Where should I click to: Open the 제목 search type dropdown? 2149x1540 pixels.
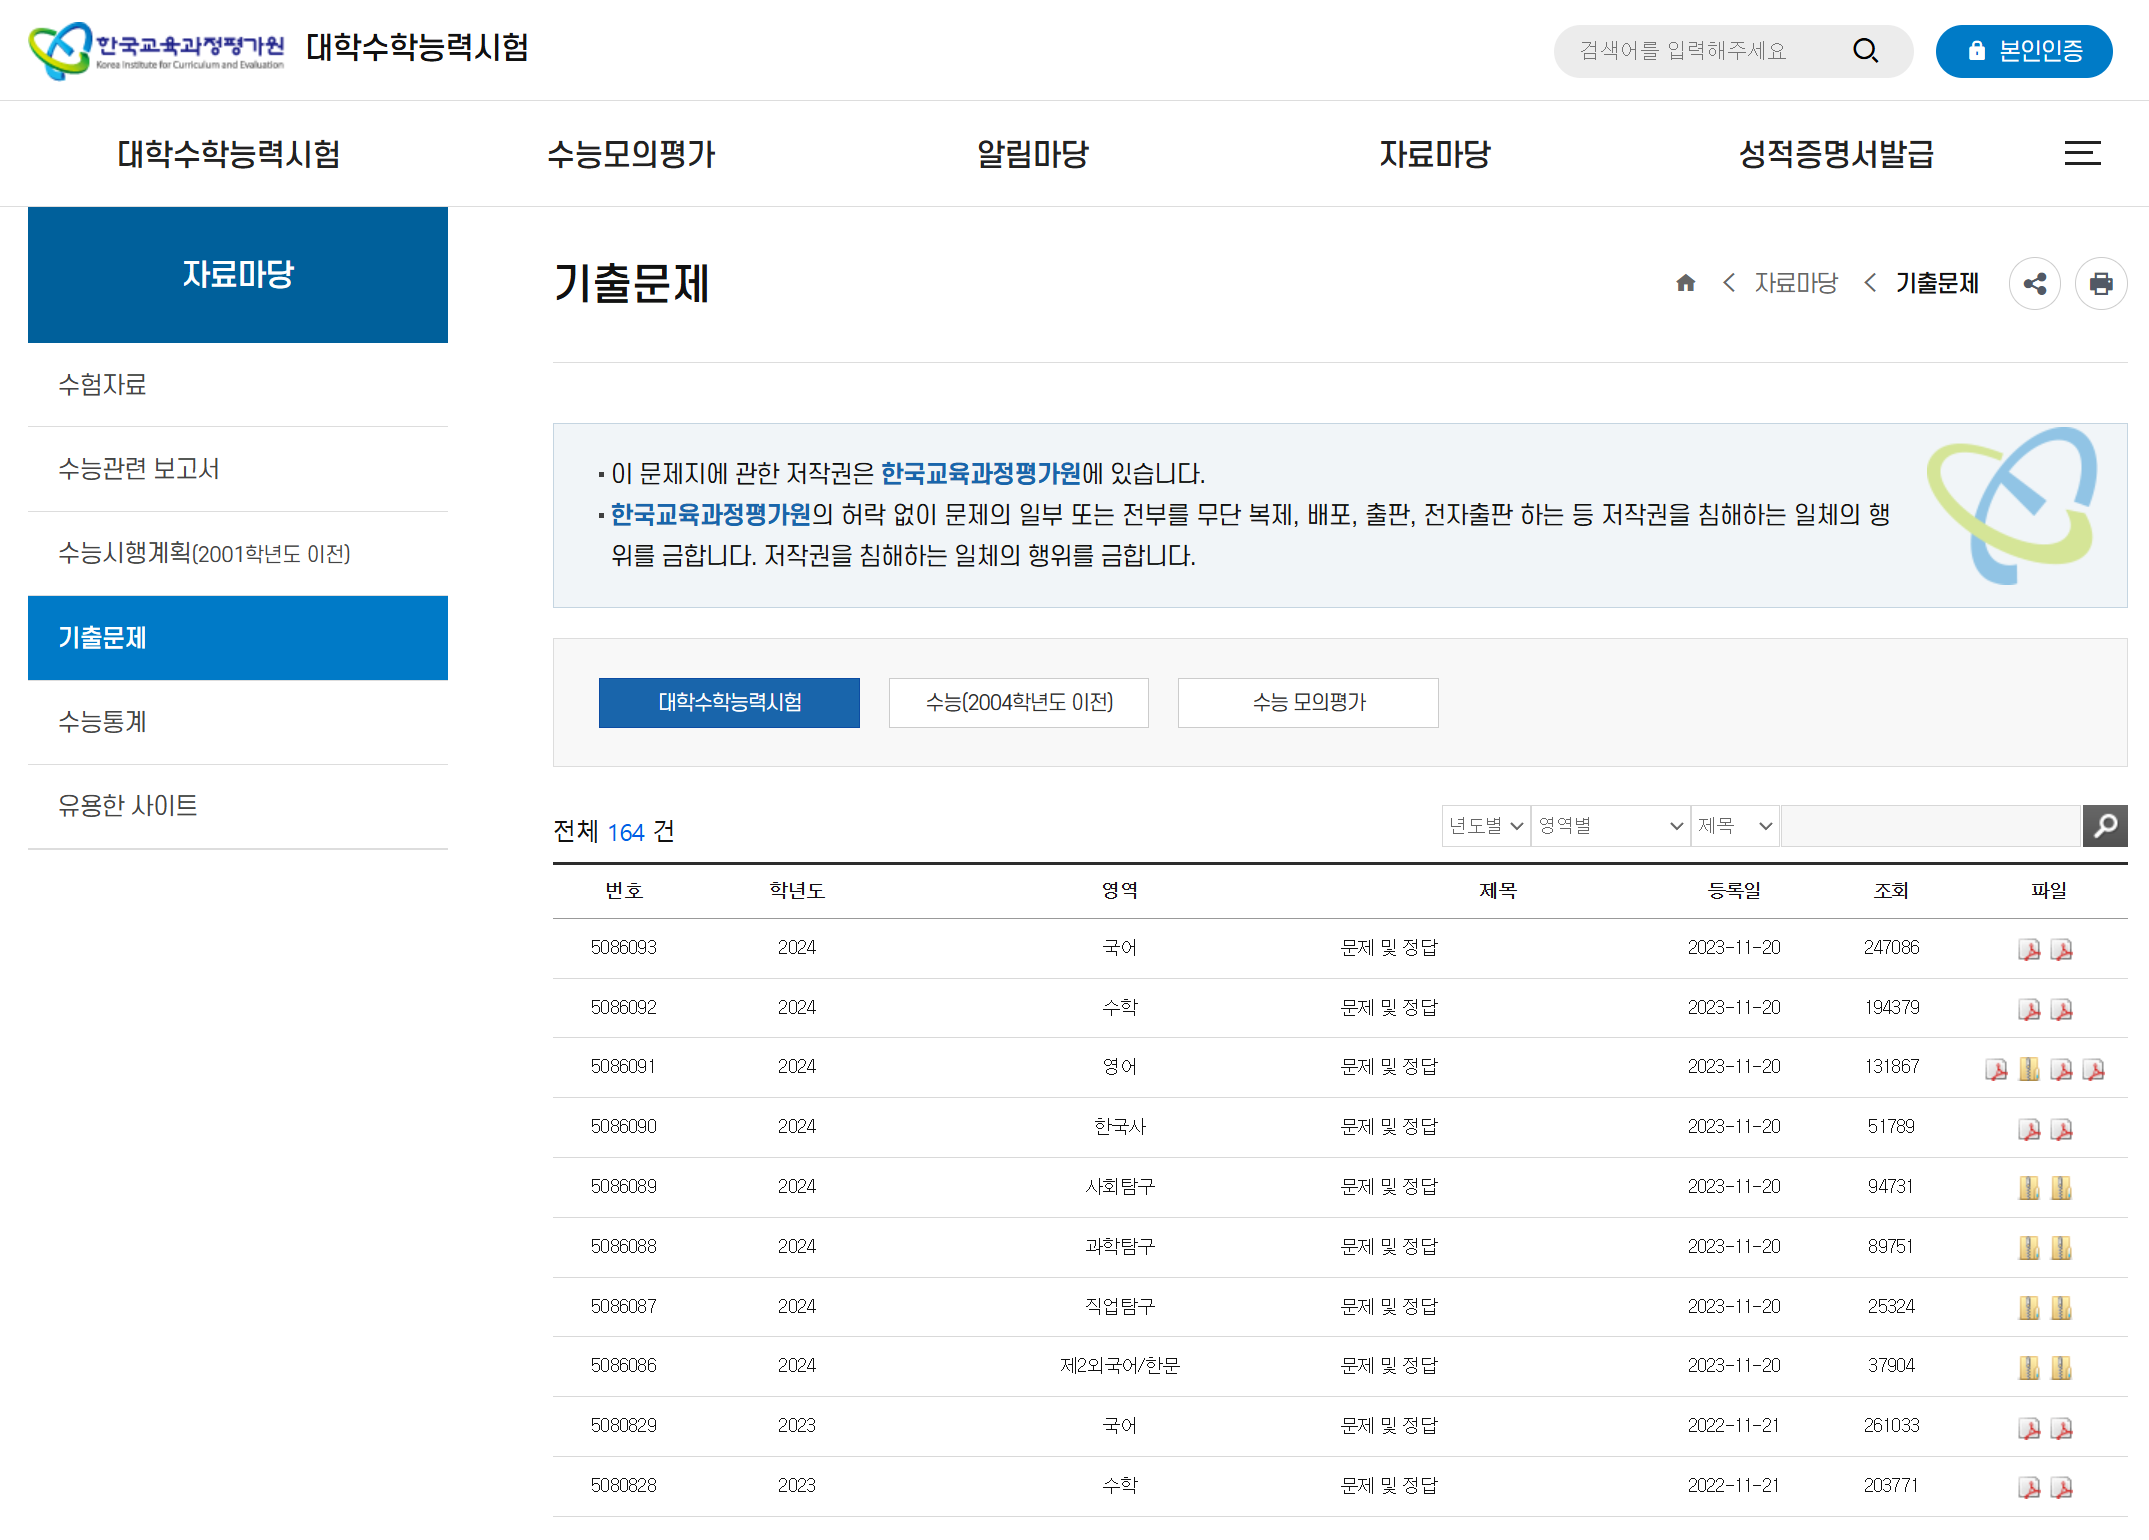coord(1734,826)
